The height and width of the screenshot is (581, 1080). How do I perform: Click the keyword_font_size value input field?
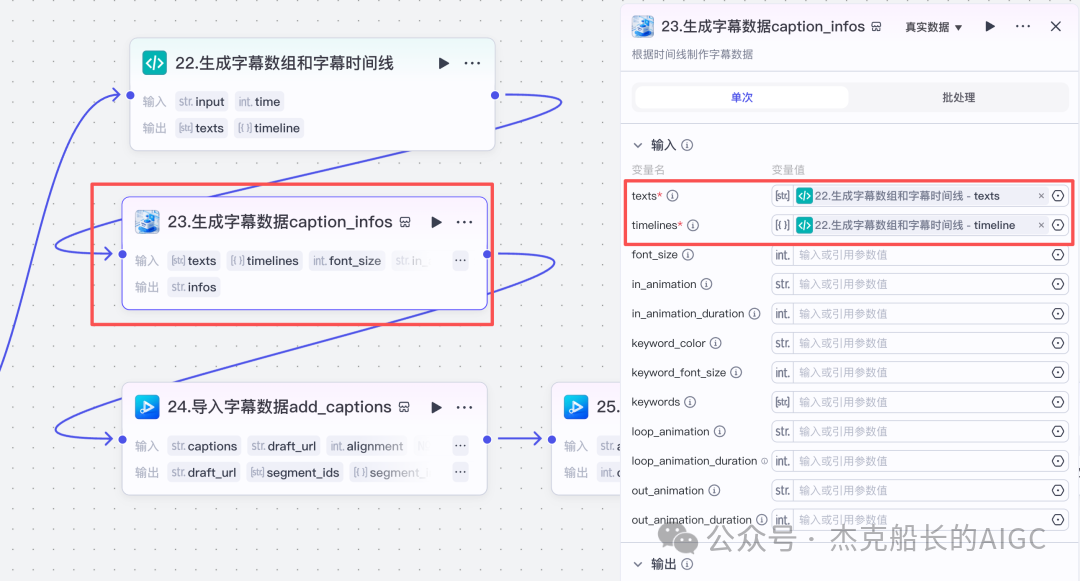coord(921,372)
